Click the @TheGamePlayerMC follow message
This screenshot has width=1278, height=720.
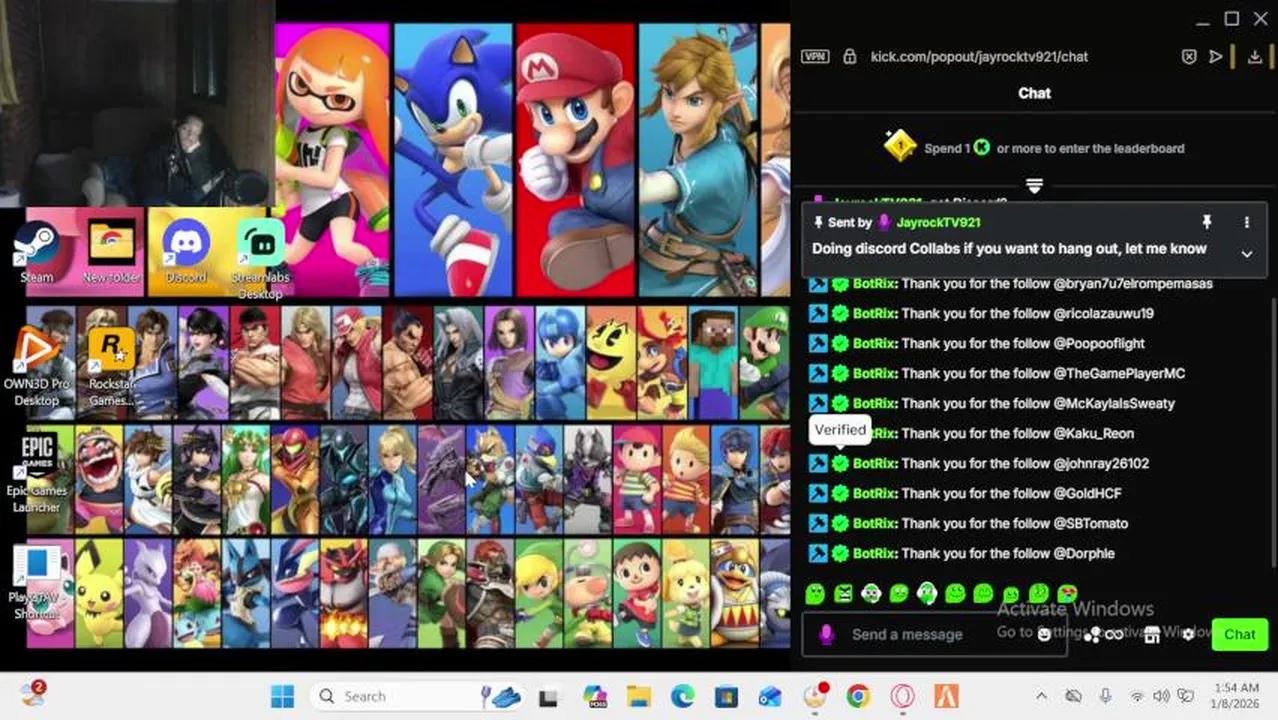tap(996, 373)
